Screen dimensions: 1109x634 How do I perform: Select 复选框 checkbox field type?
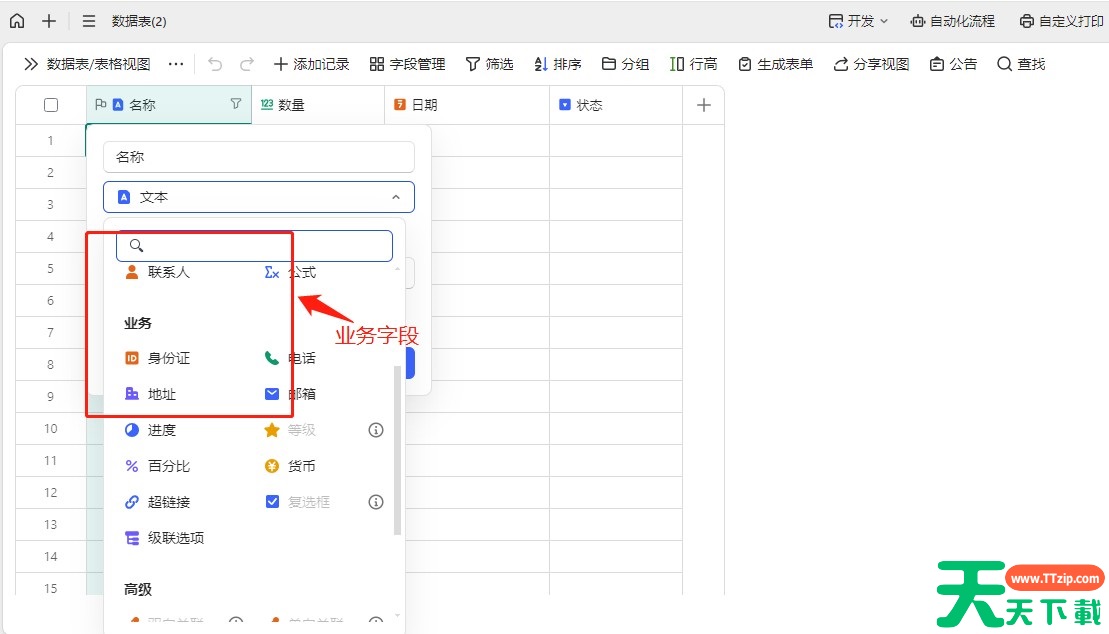298,502
